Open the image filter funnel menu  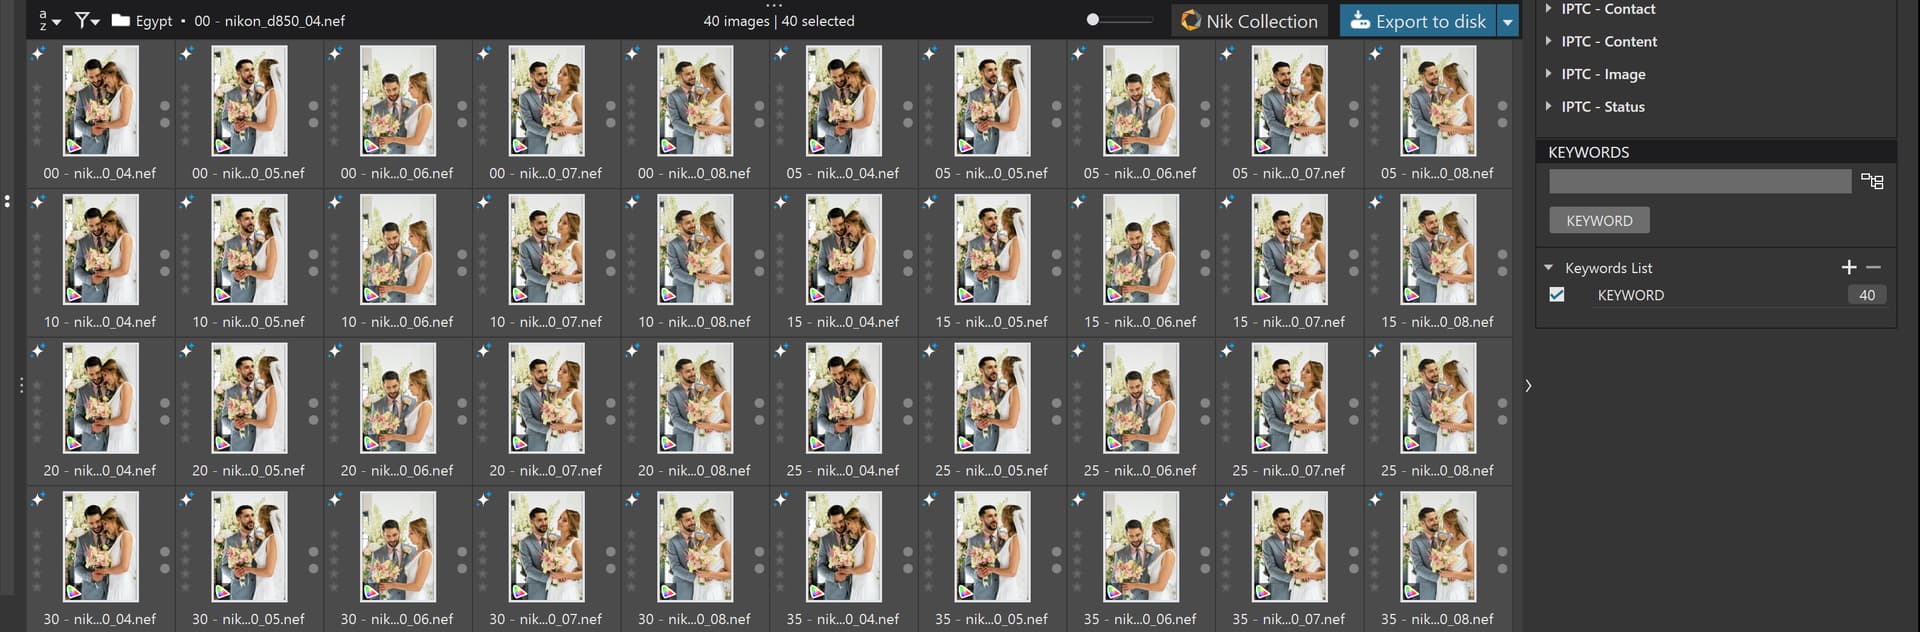[87, 20]
